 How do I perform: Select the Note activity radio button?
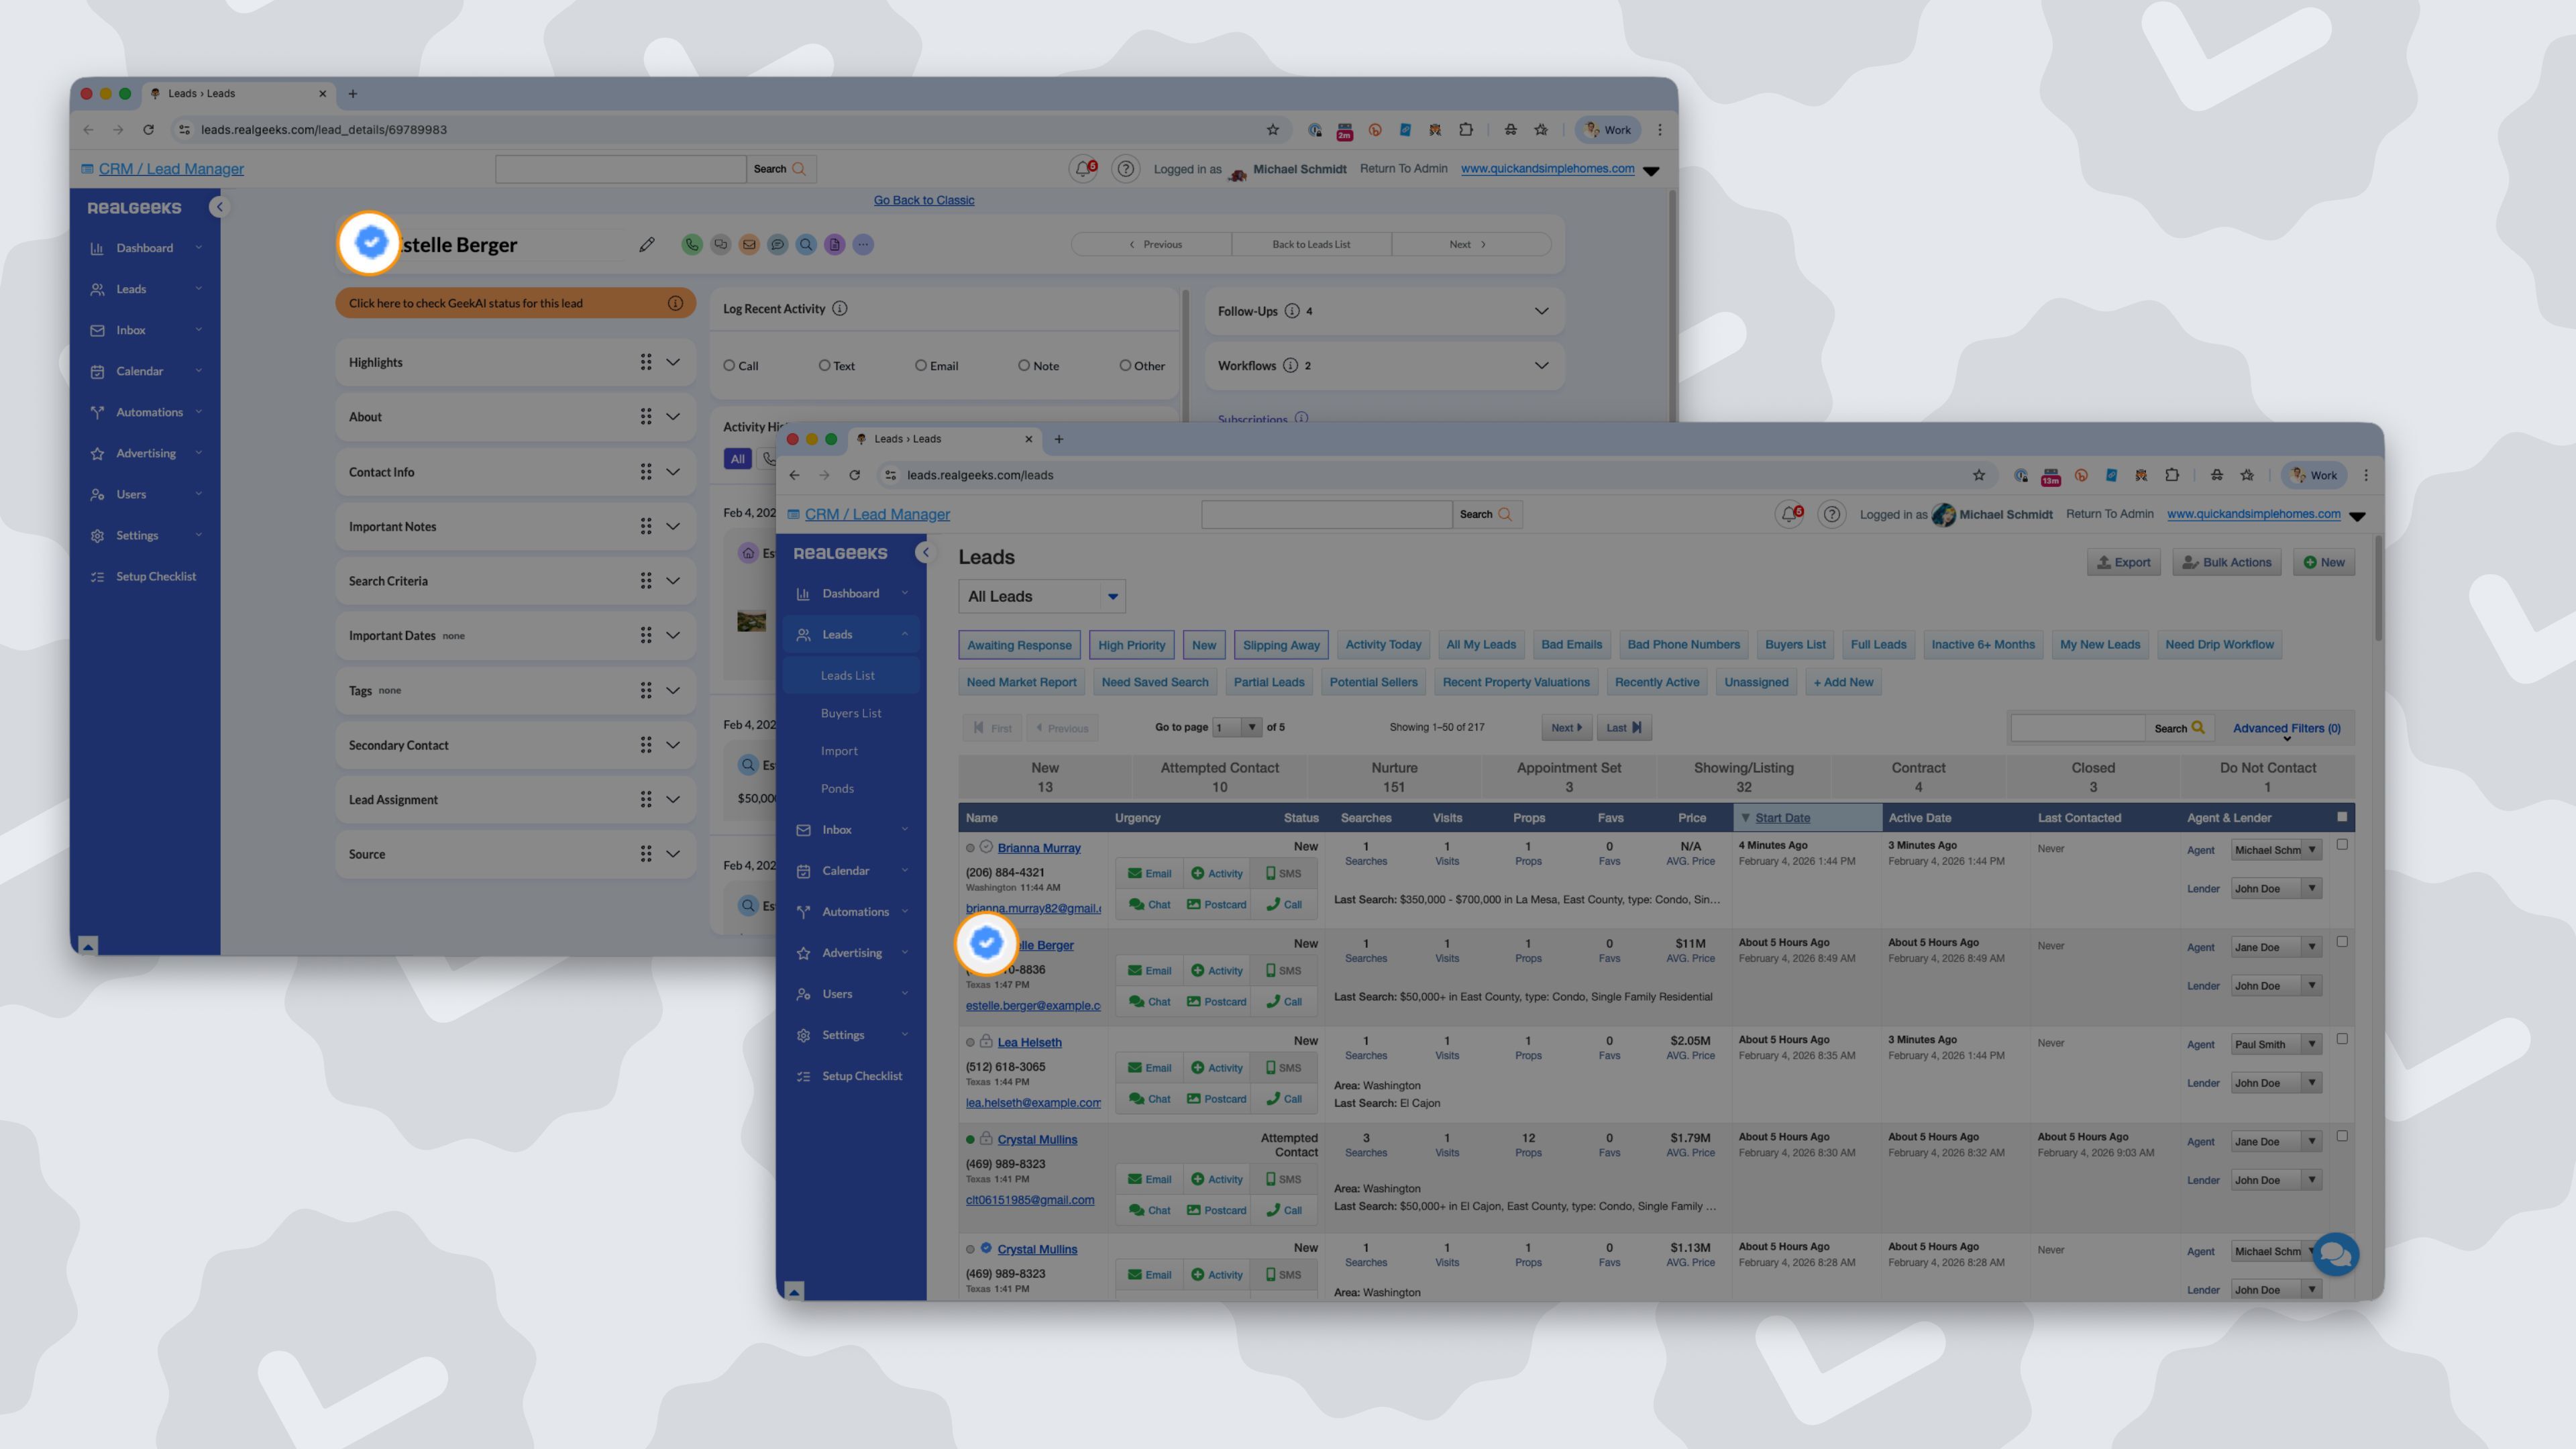click(x=1024, y=366)
